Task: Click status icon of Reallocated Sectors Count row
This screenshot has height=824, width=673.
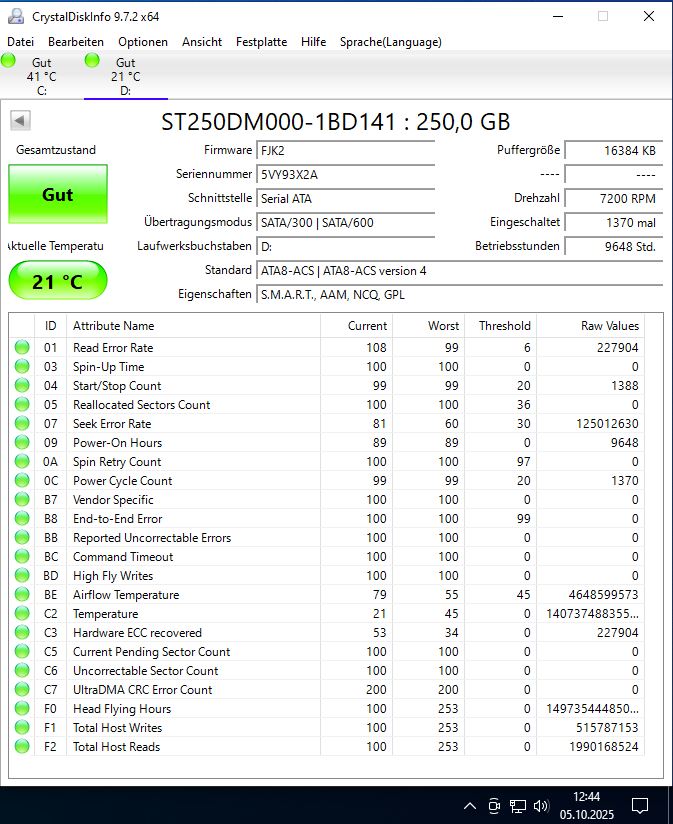Action: [x=22, y=405]
